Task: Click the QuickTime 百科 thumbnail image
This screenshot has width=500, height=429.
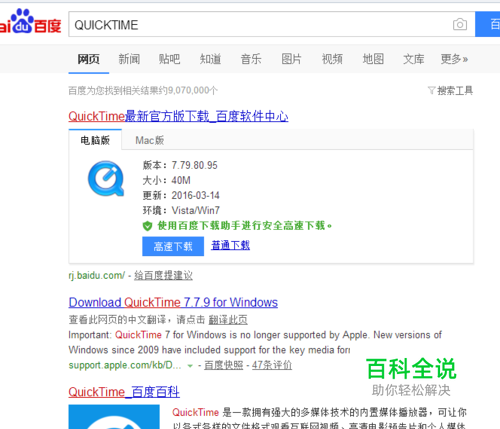Action: pos(114,417)
